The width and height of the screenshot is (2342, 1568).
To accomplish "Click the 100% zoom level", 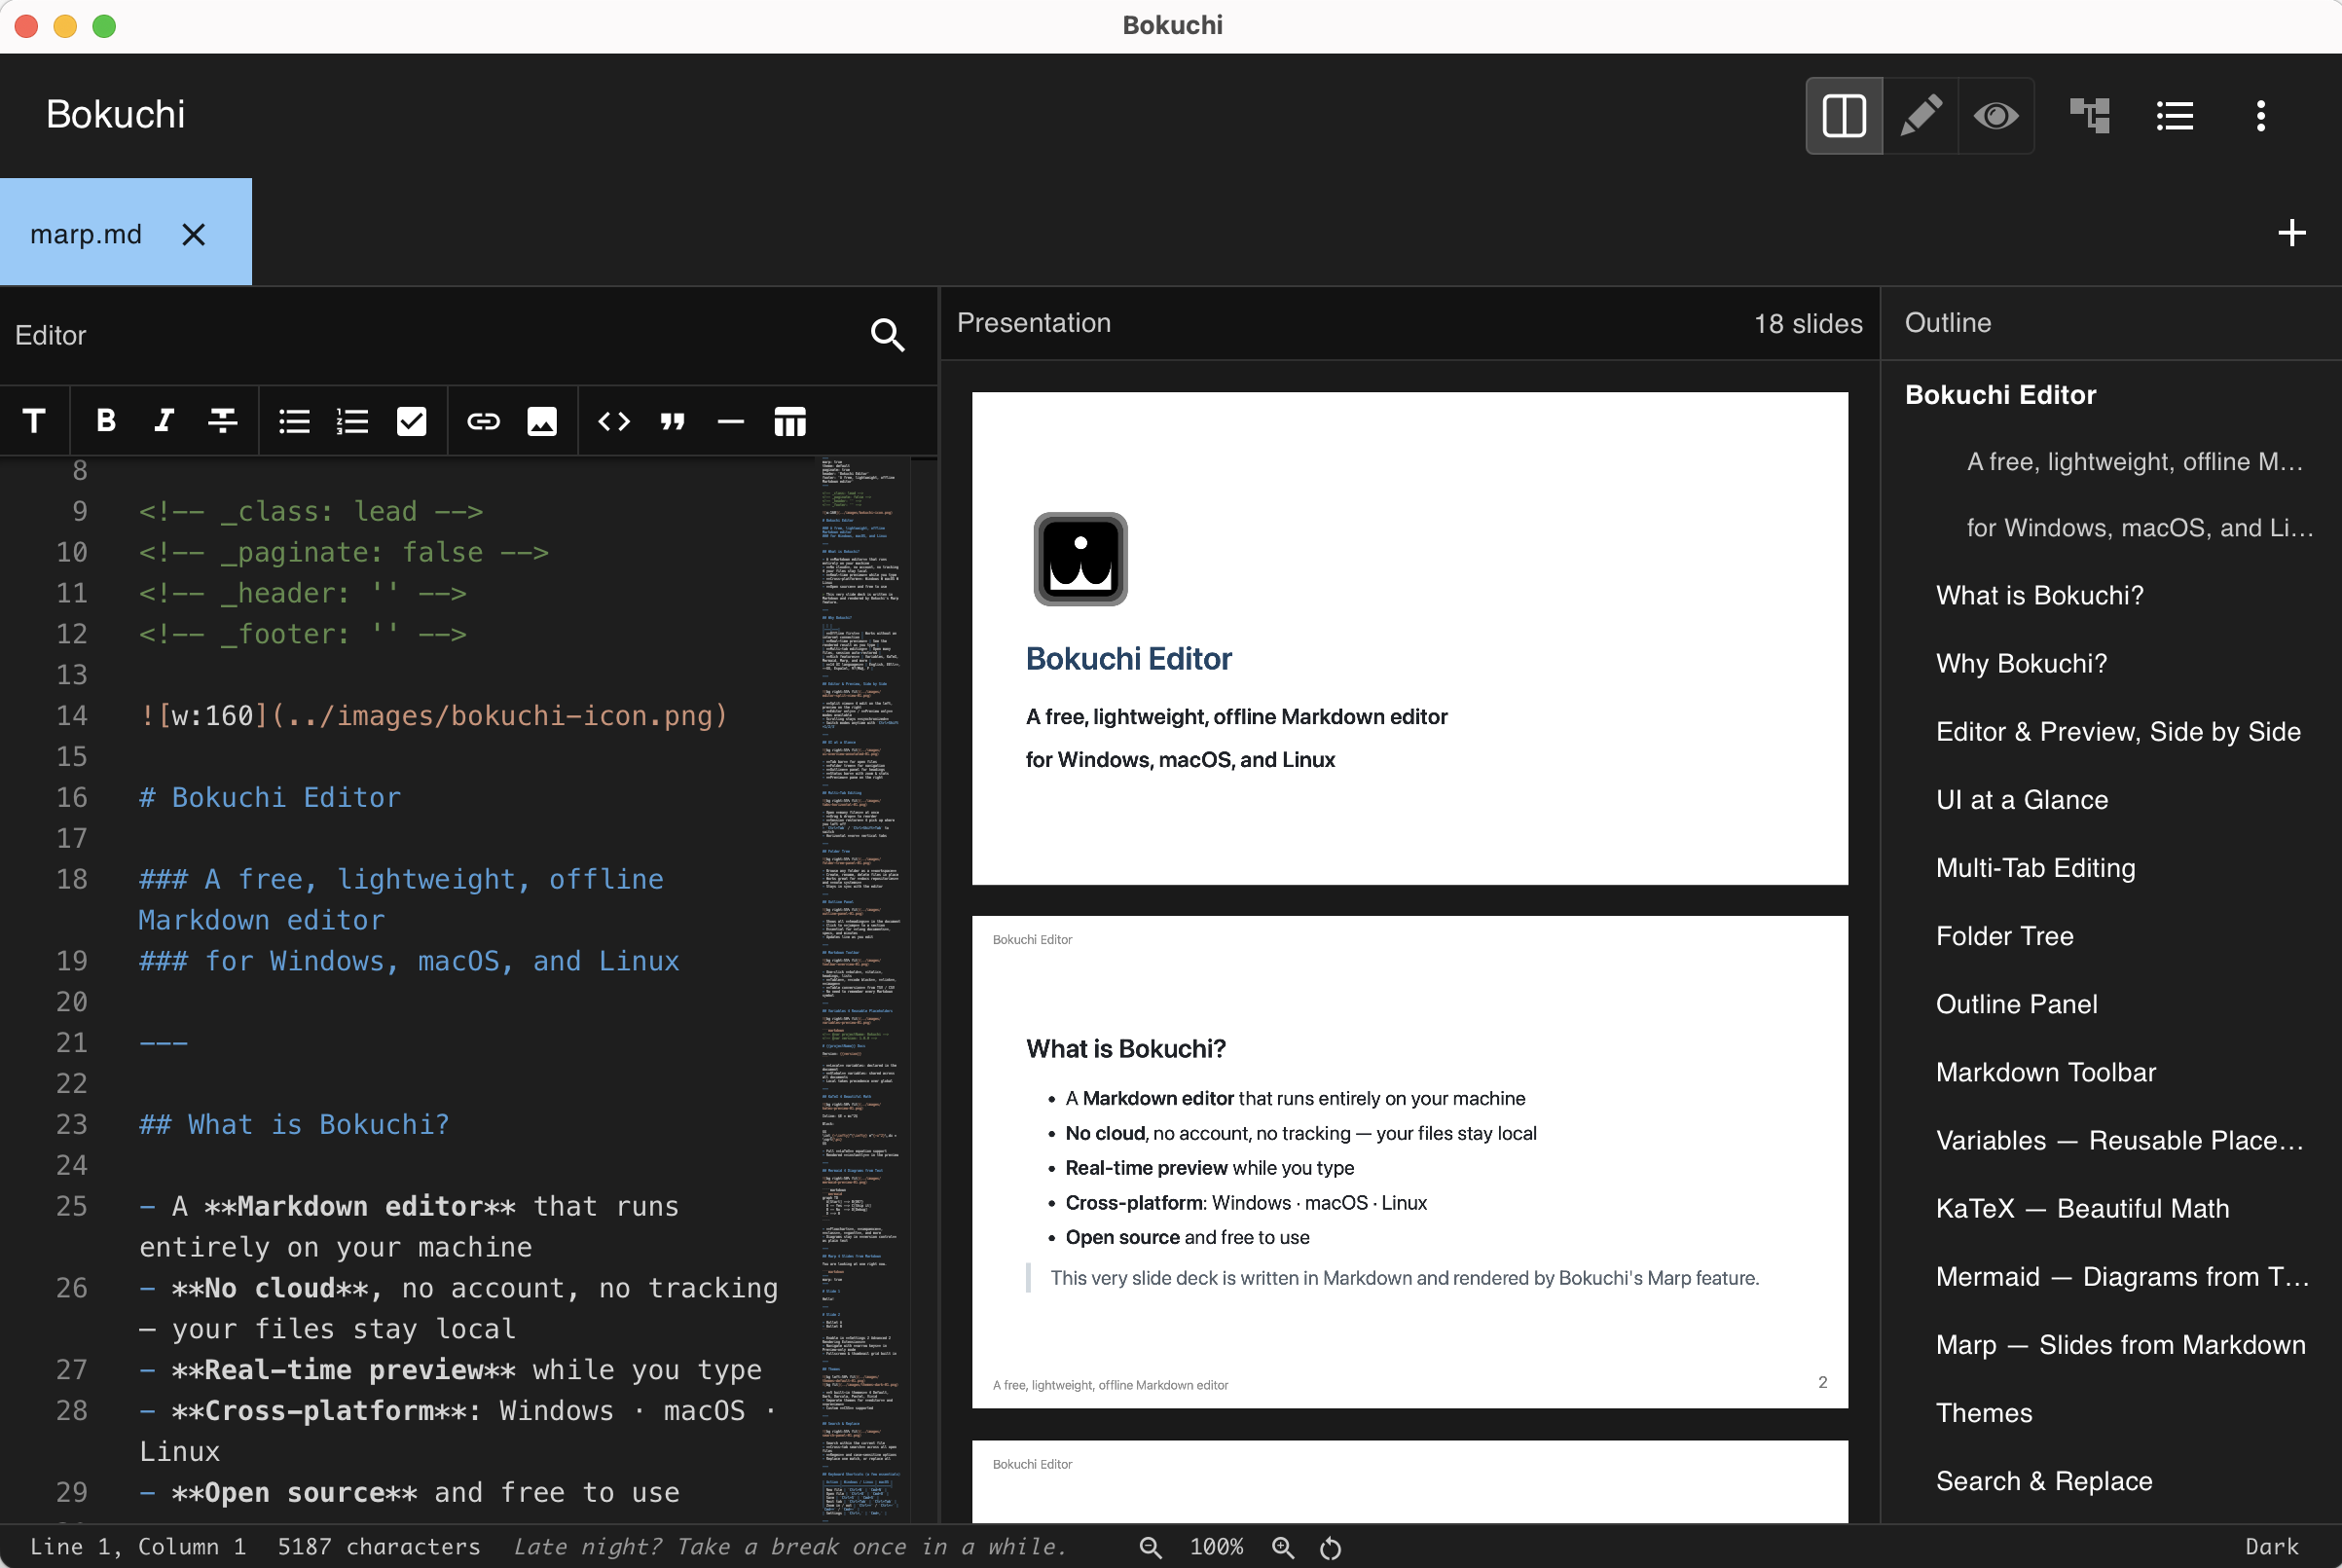I will click(1217, 1547).
